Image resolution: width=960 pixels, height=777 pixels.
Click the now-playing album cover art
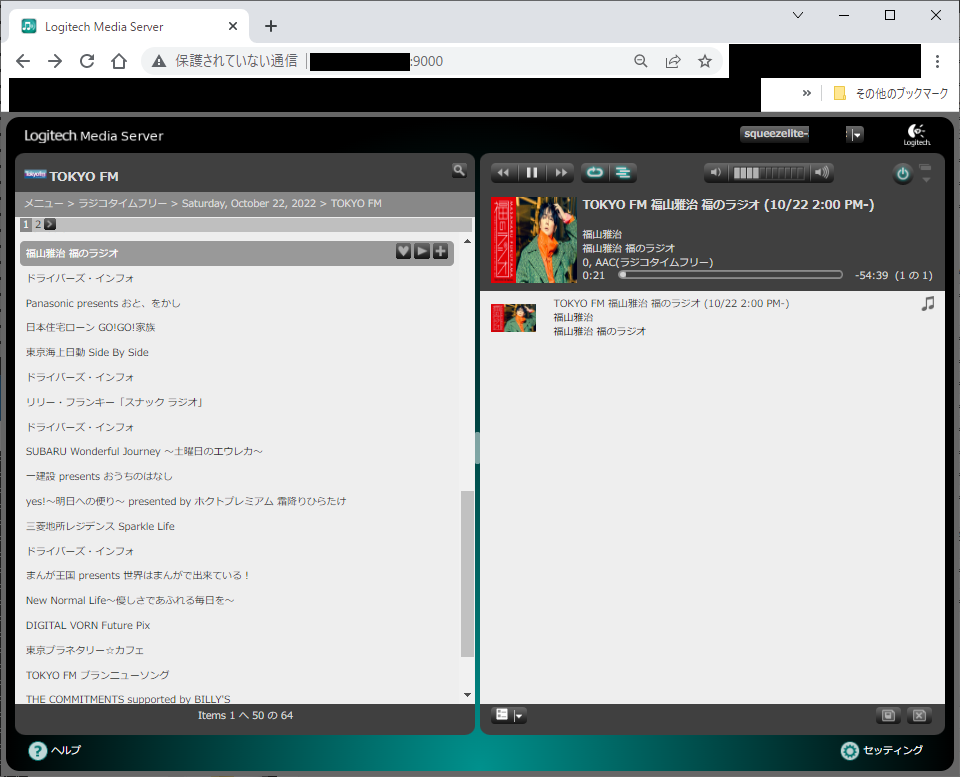click(x=534, y=240)
